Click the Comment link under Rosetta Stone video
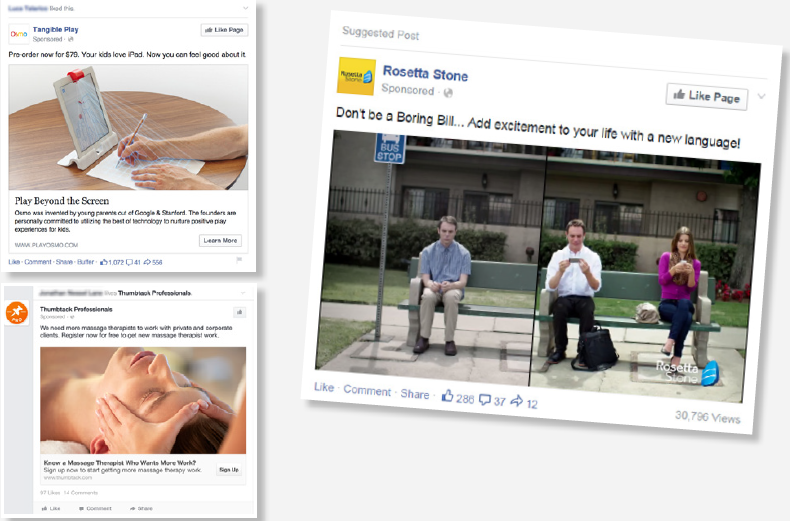The width and height of the screenshot is (790, 521). point(367,390)
